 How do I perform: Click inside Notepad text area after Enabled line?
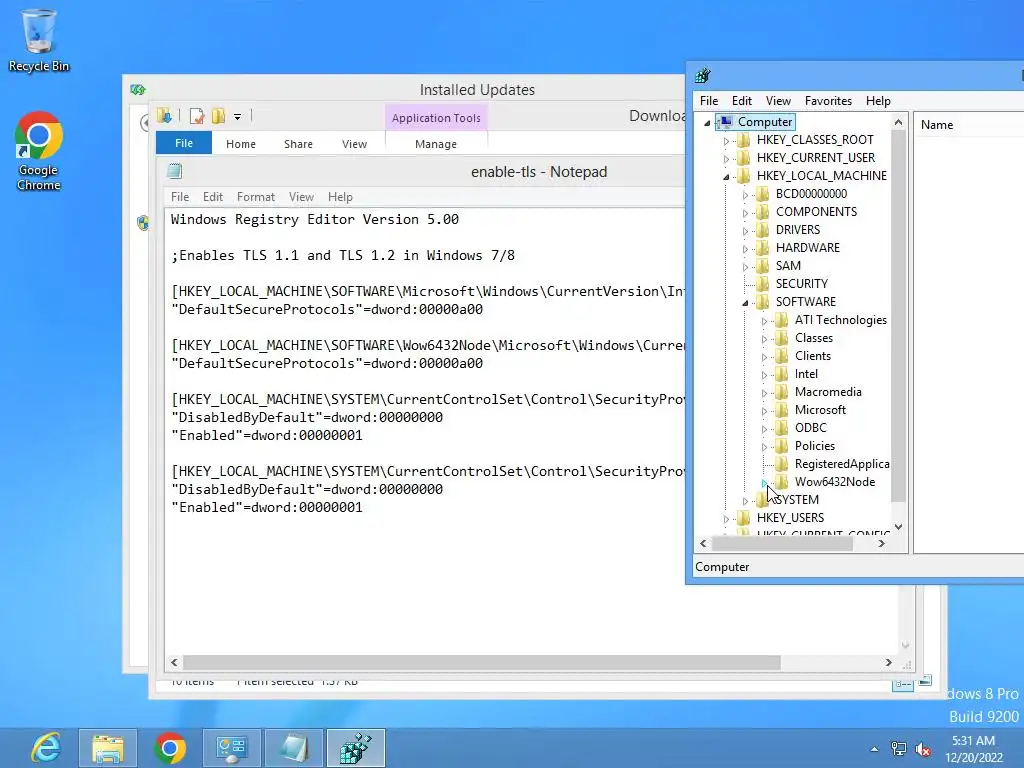coord(364,507)
